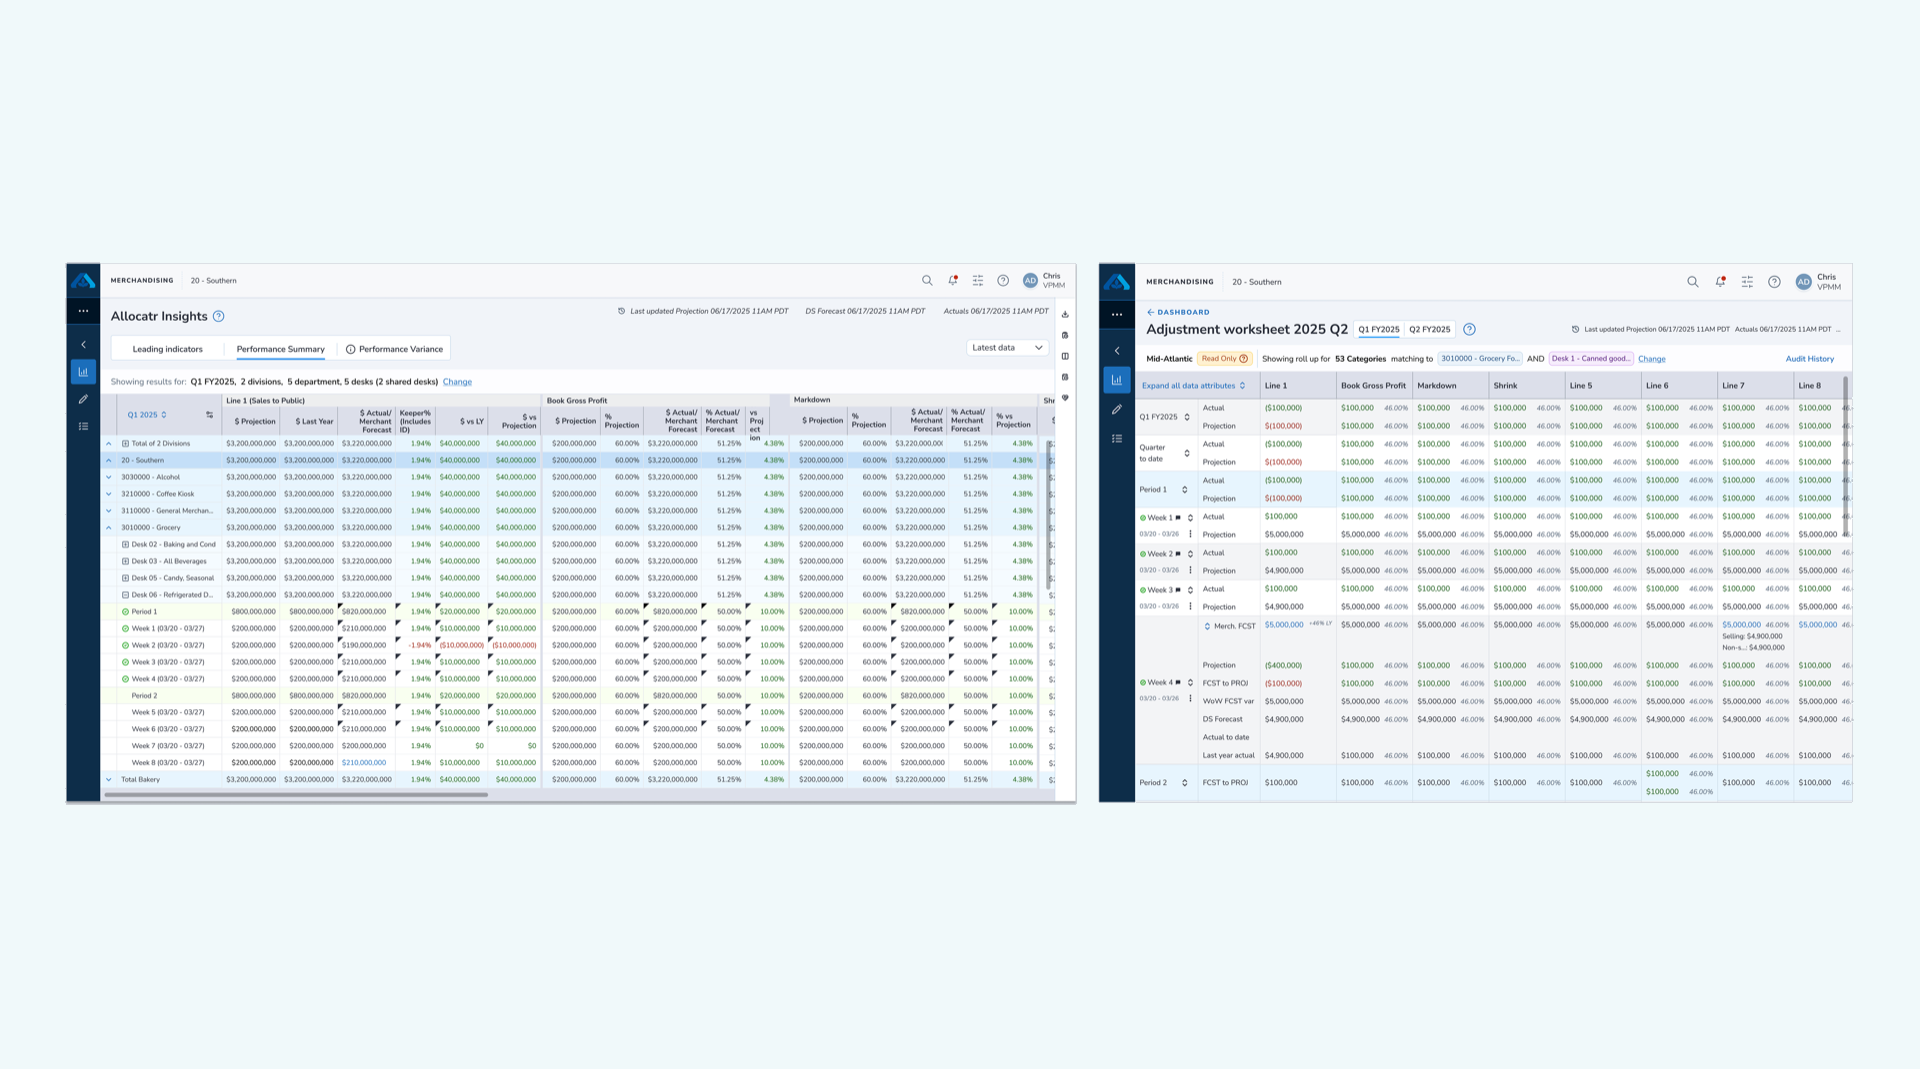1920x1069 pixels.
Task: Expand the 3210000 - Coffee Kiosk row
Action: click(x=109, y=494)
